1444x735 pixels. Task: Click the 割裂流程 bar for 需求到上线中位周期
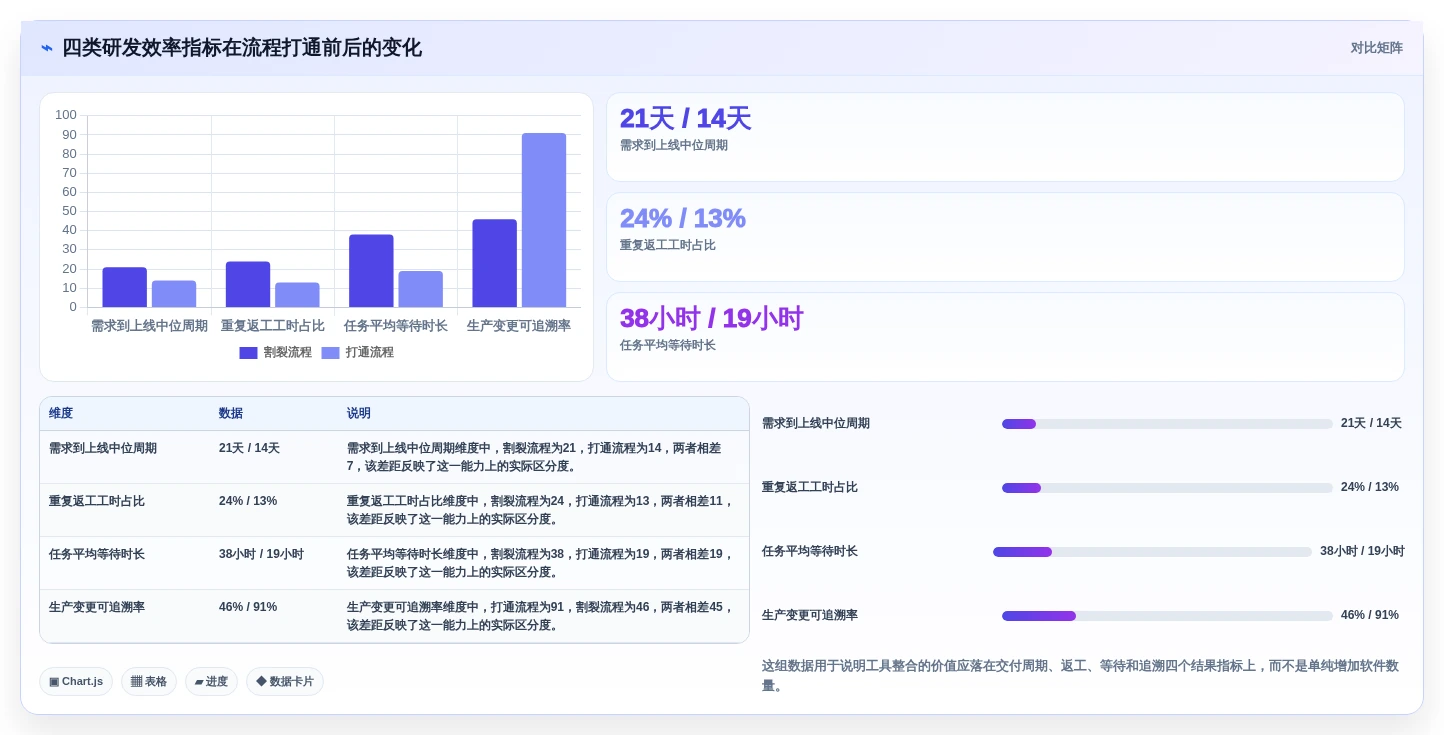124,287
